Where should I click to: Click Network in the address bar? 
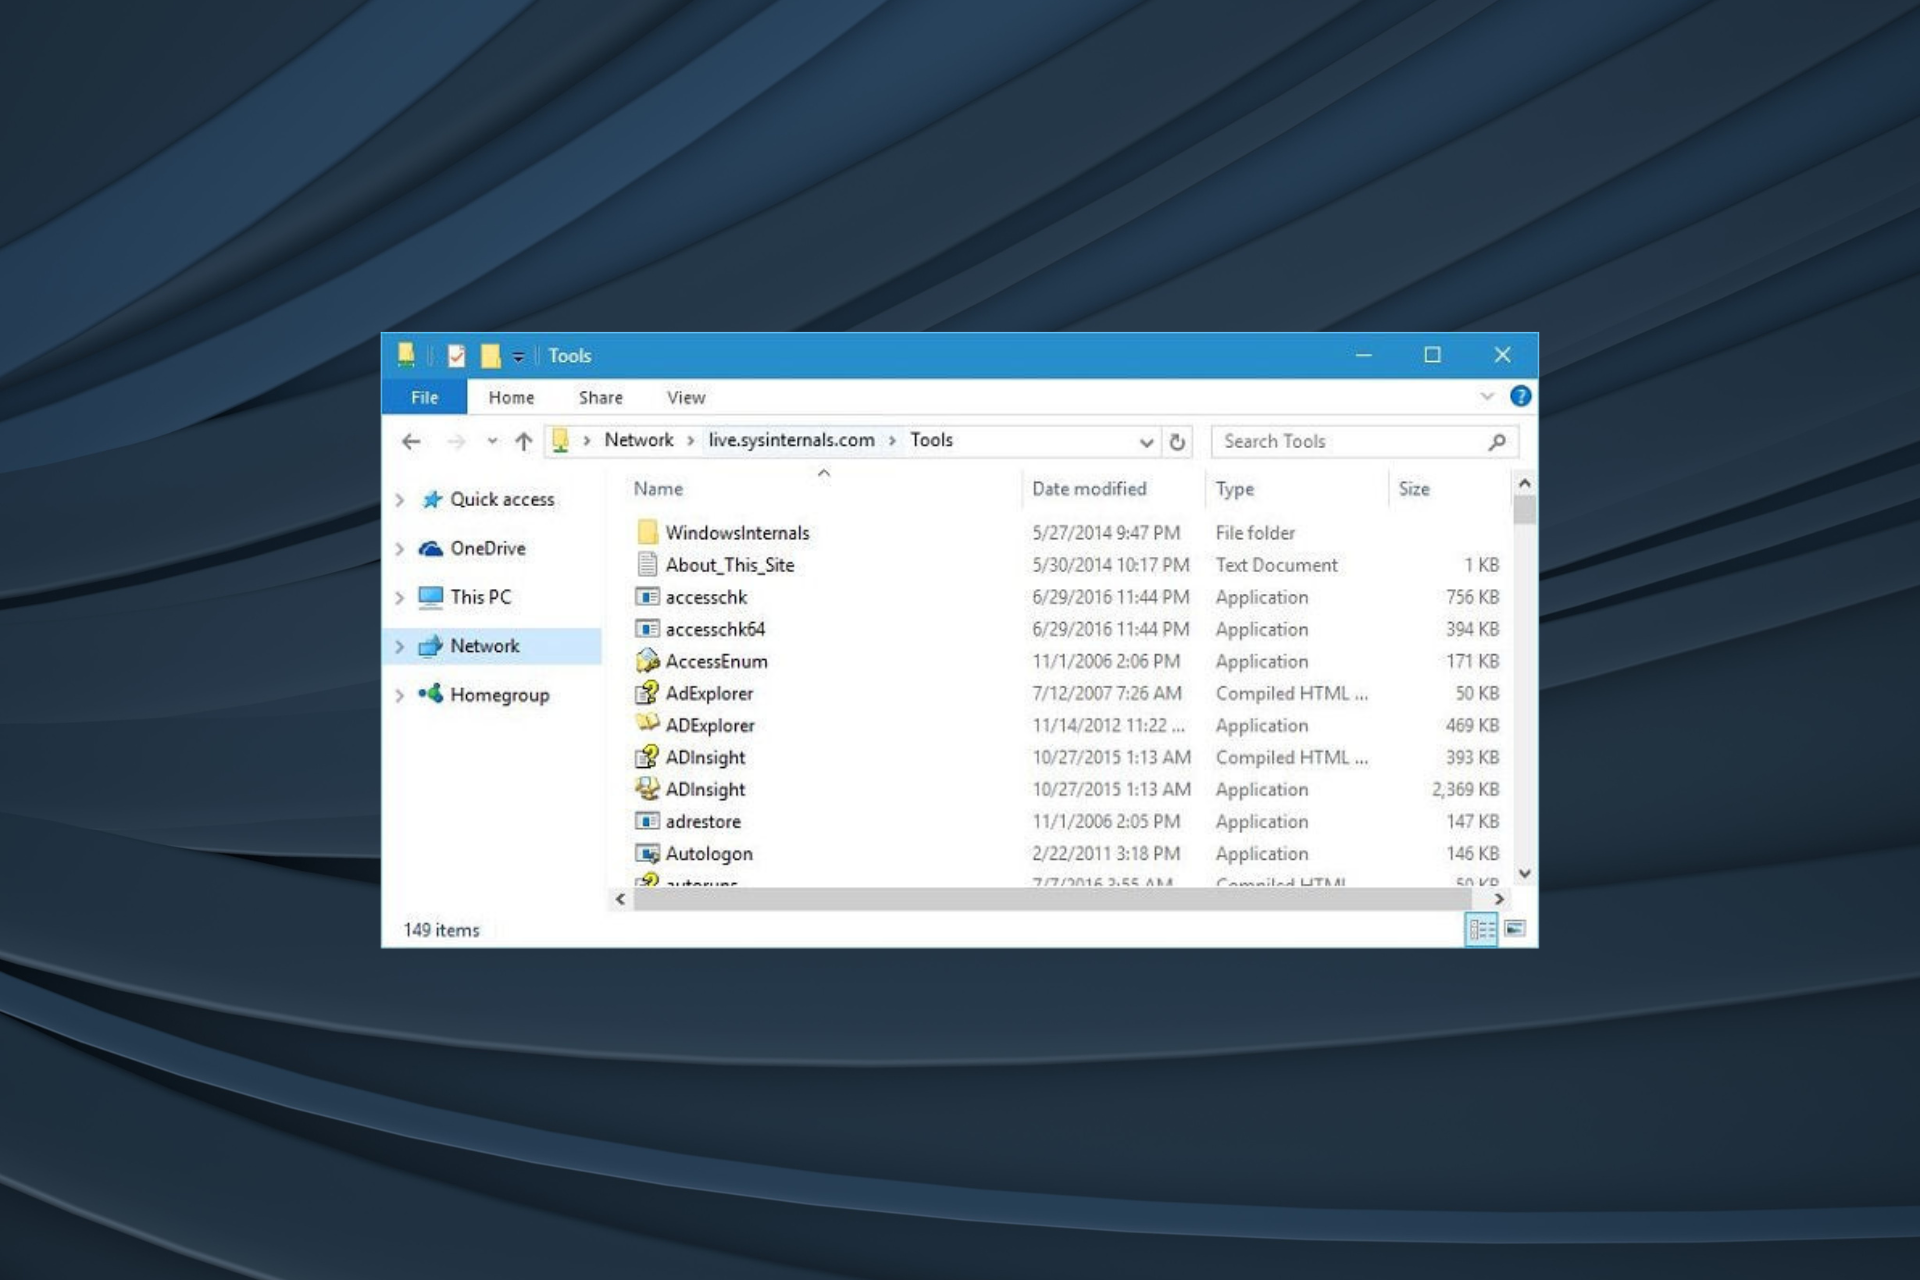click(638, 440)
